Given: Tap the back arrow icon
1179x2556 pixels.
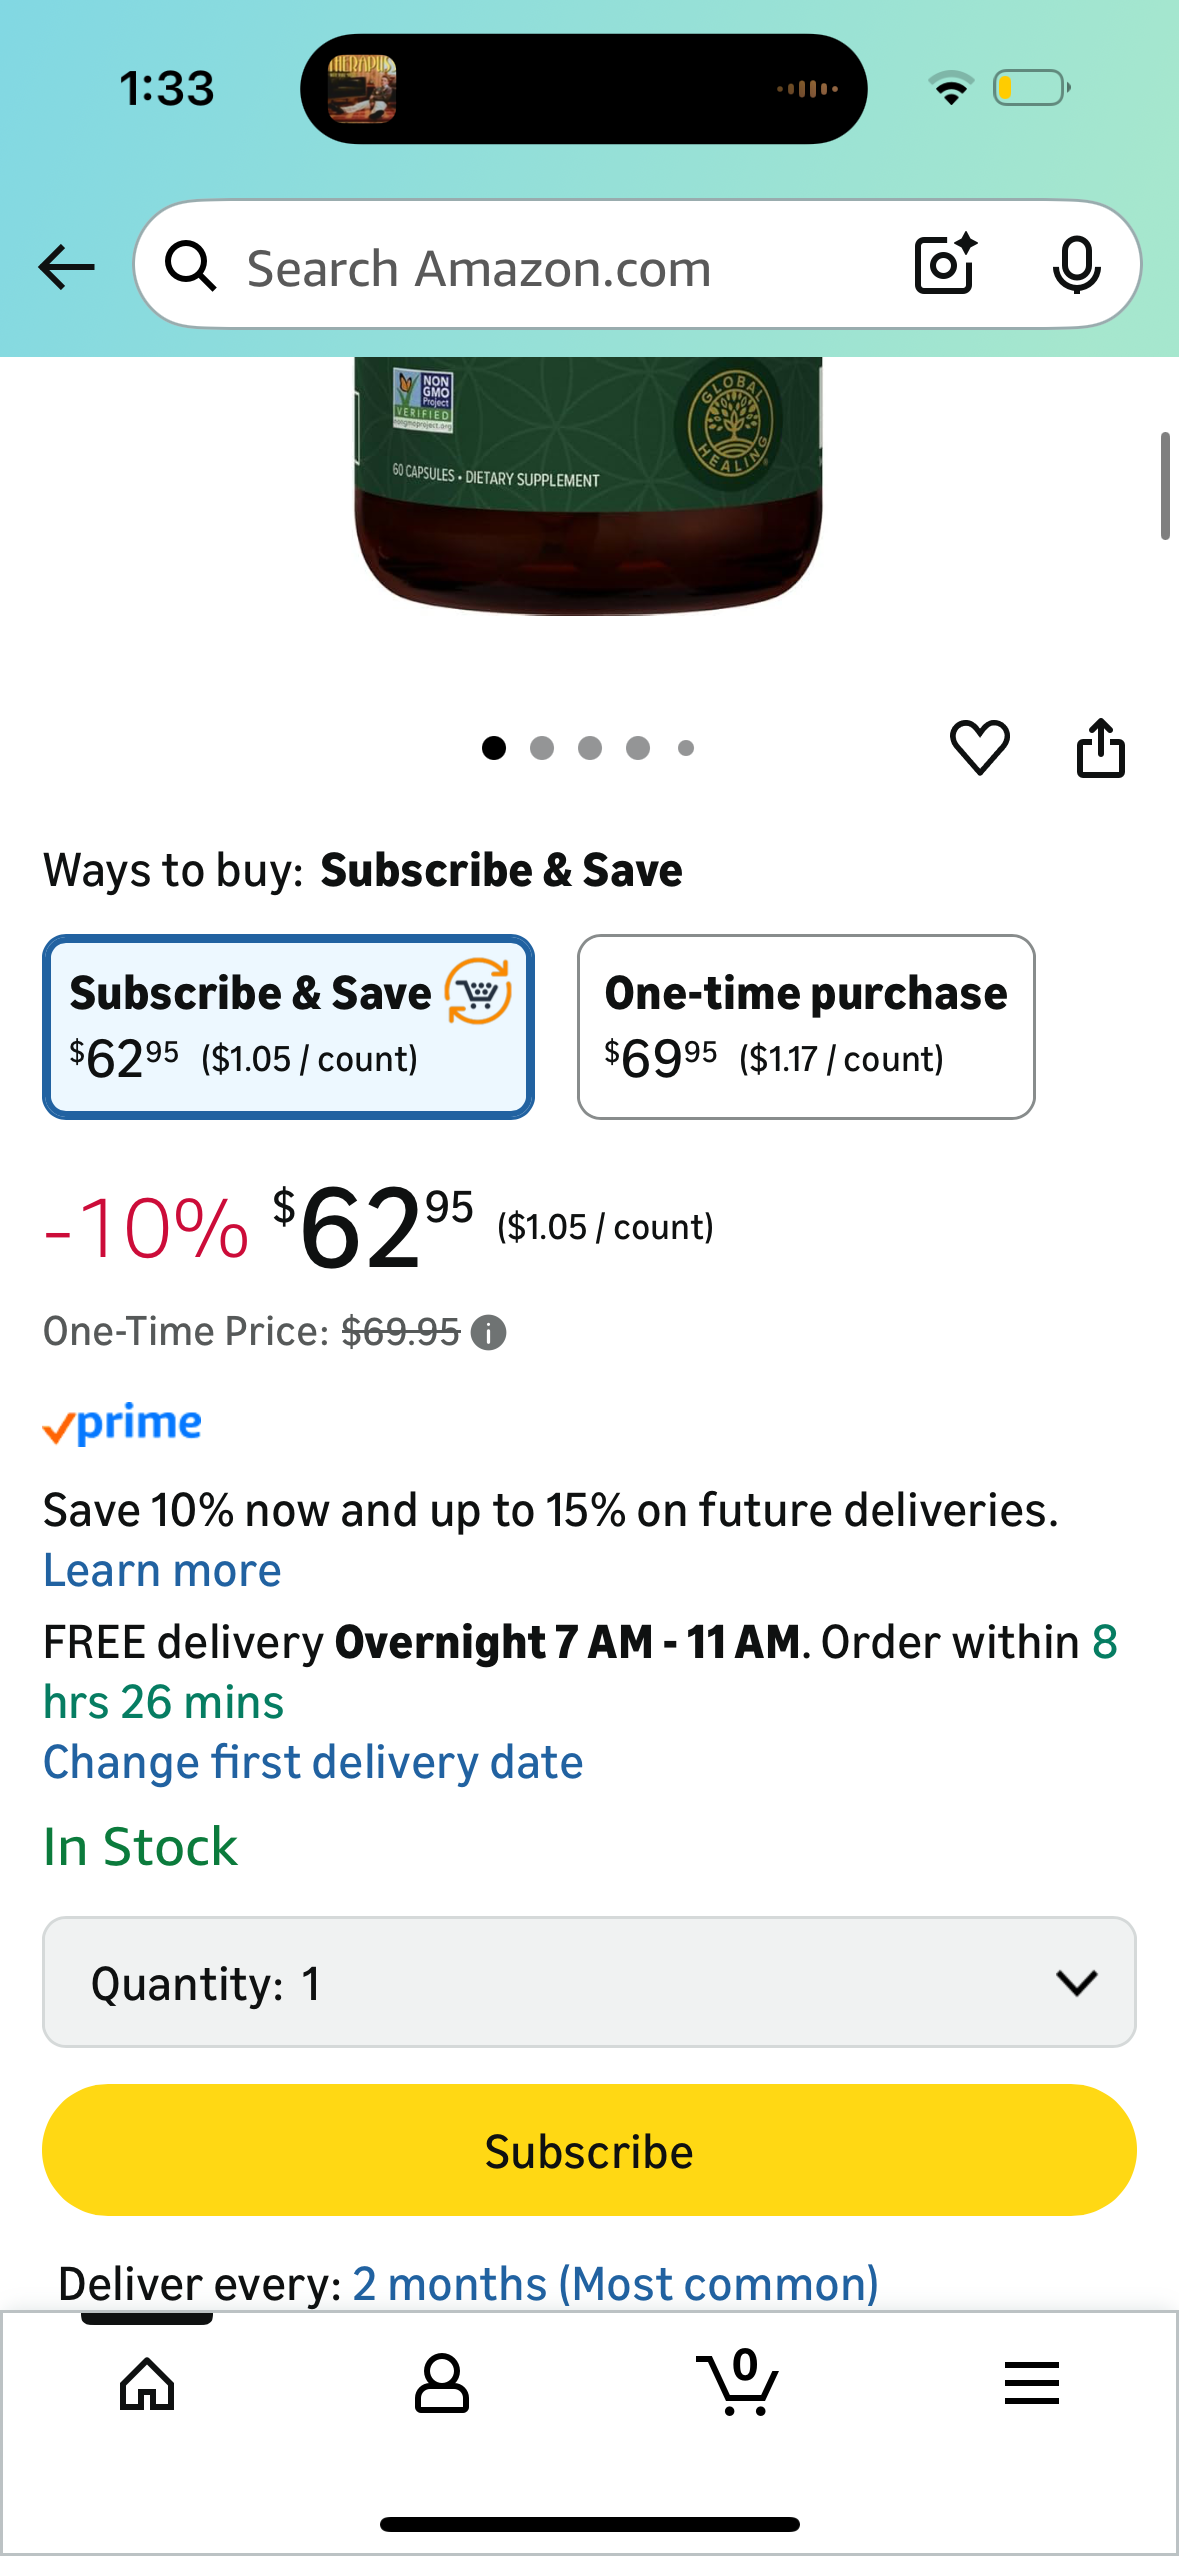Looking at the screenshot, I should [66, 267].
